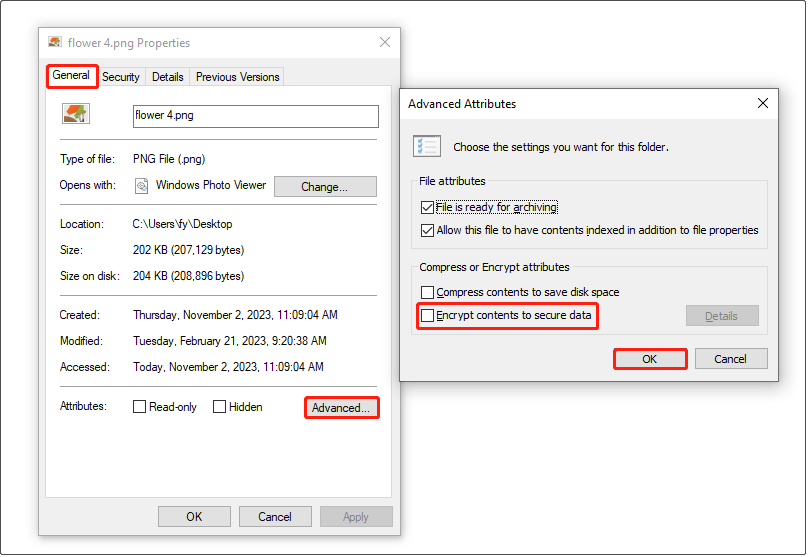
Task: Toggle the Read-only attribute checkbox
Action: click(139, 407)
